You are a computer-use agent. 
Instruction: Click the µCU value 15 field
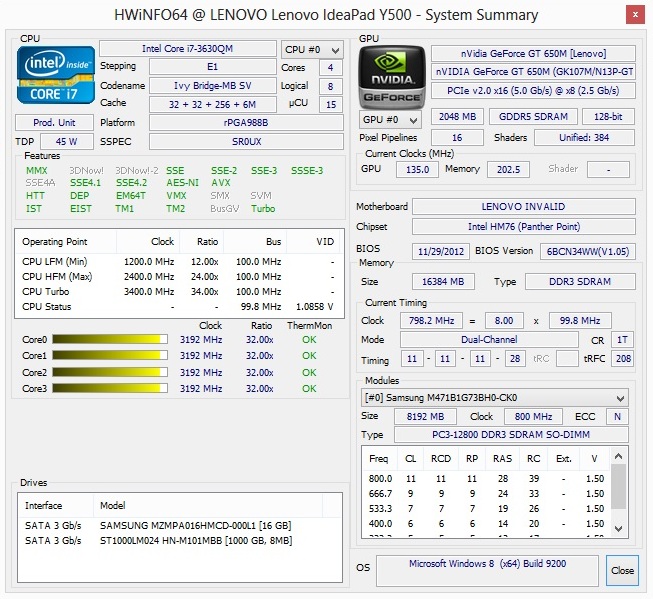[331, 105]
